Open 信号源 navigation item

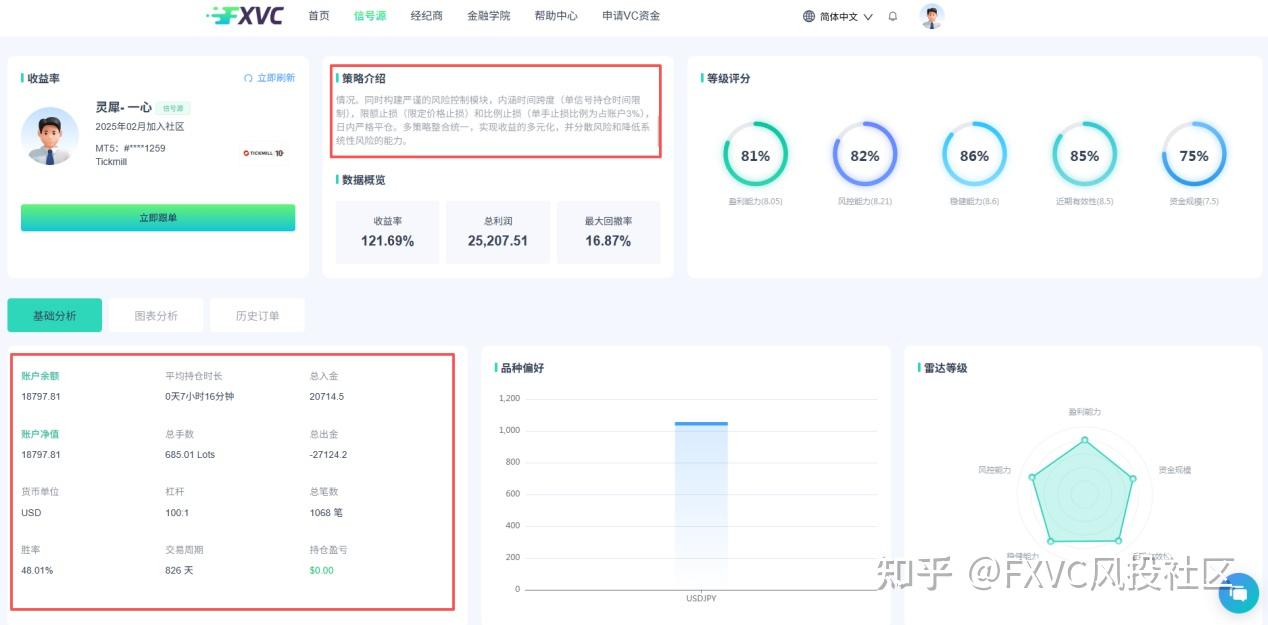370,16
